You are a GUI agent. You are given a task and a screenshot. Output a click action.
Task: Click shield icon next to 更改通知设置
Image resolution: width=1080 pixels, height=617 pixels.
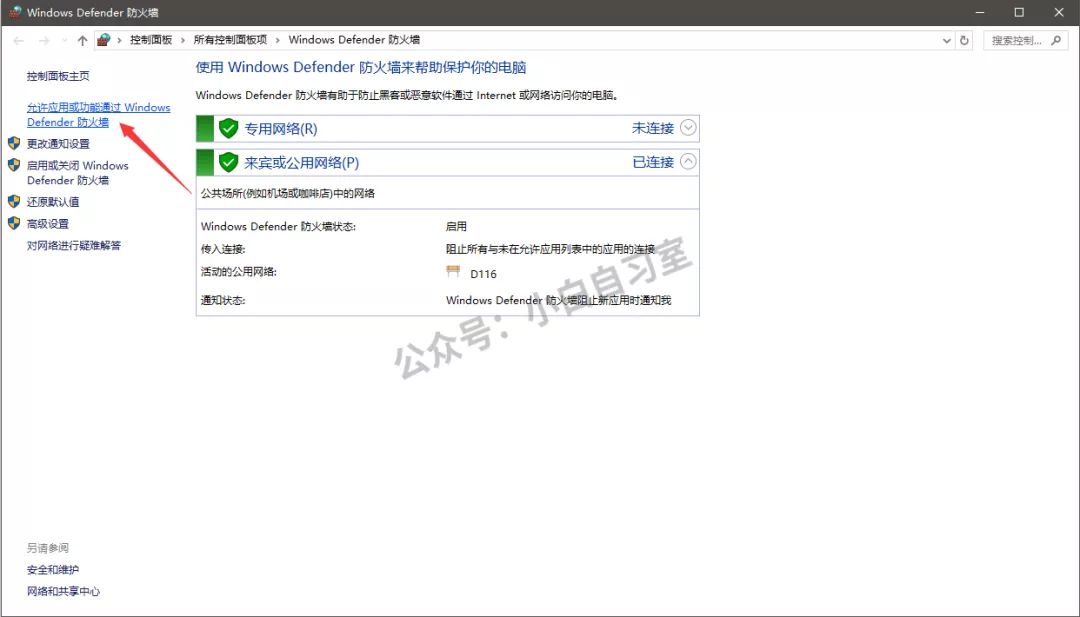click(x=14, y=143)
